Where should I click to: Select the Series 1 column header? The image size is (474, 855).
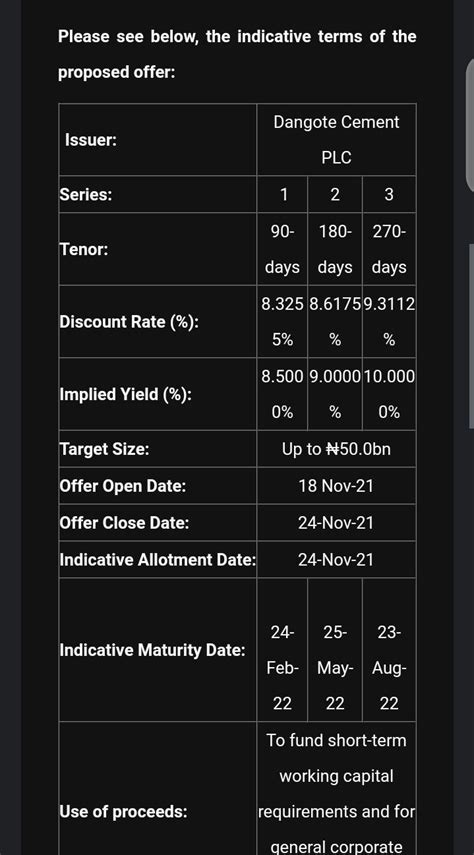(282, 194)
